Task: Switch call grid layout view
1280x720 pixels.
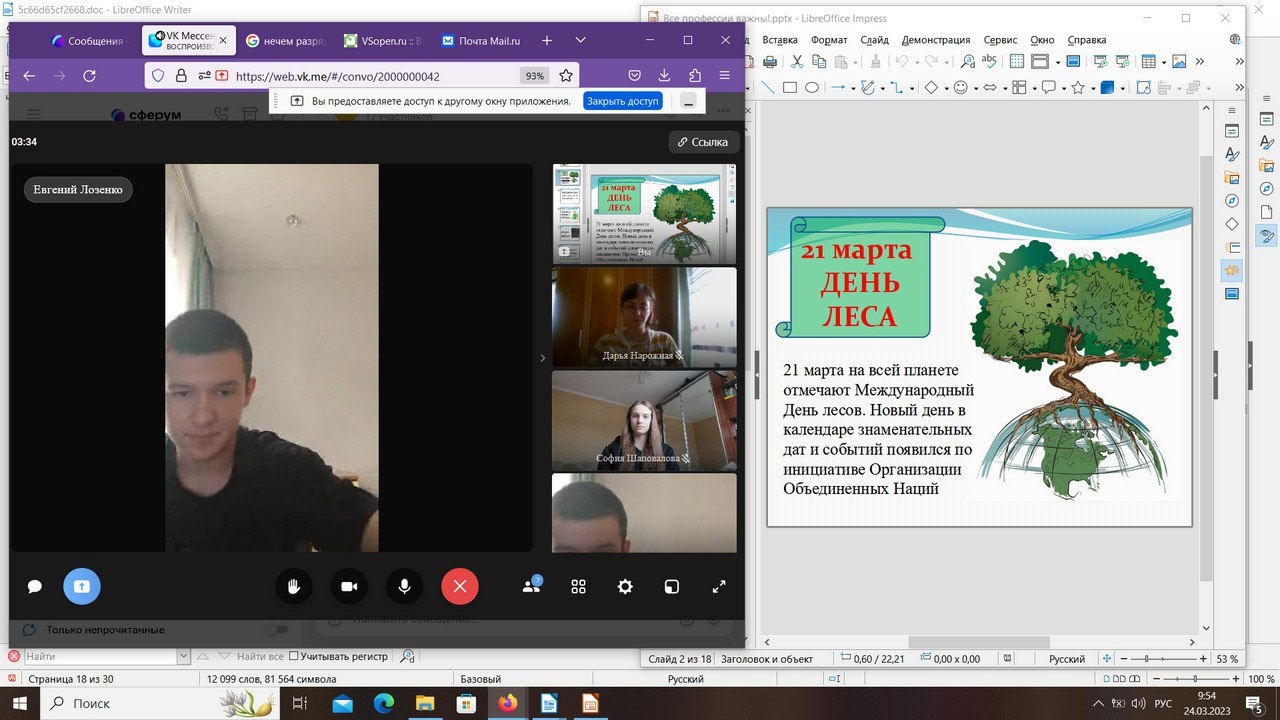Action: (578, 587)
